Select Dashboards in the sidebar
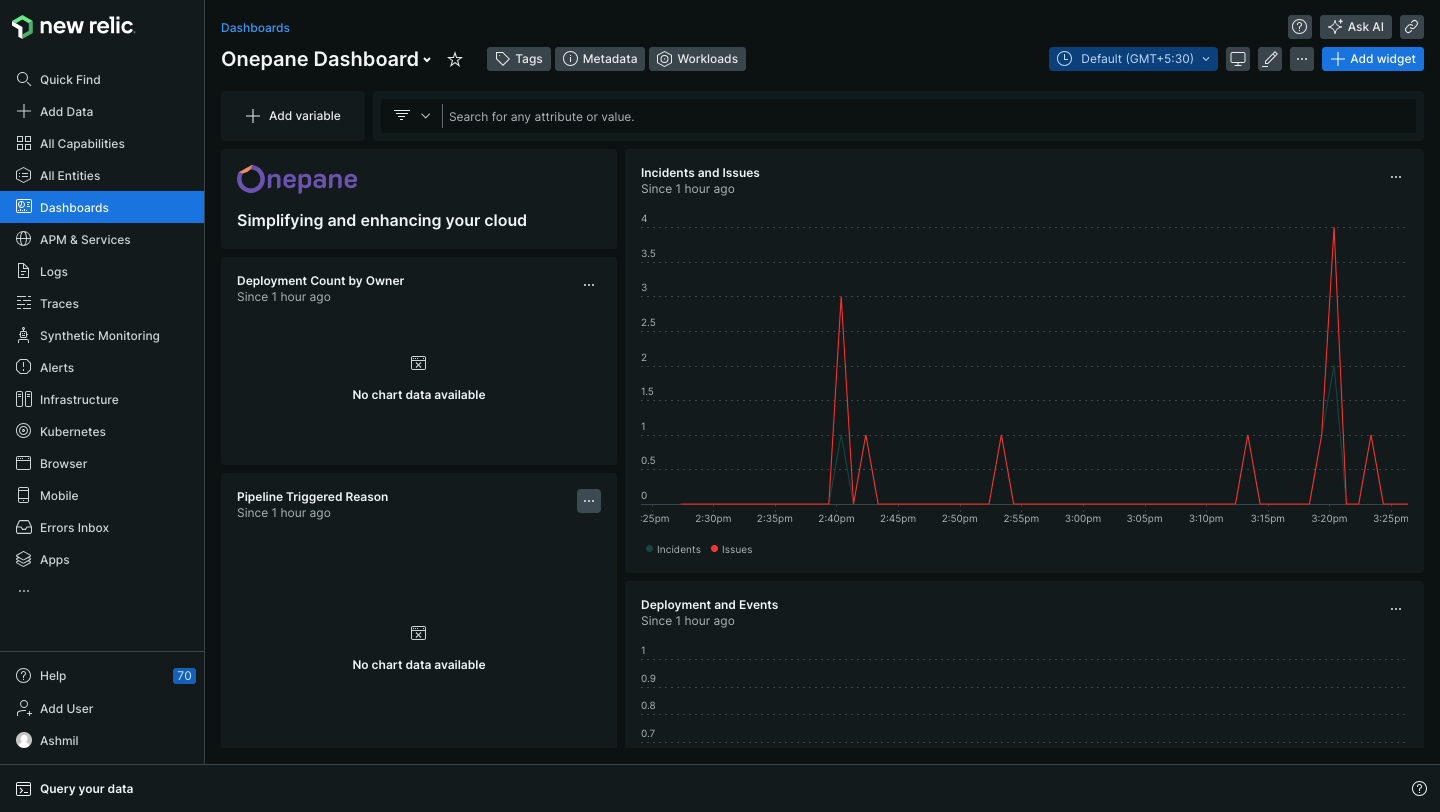The image size is (1440, 812). [102, 208]
